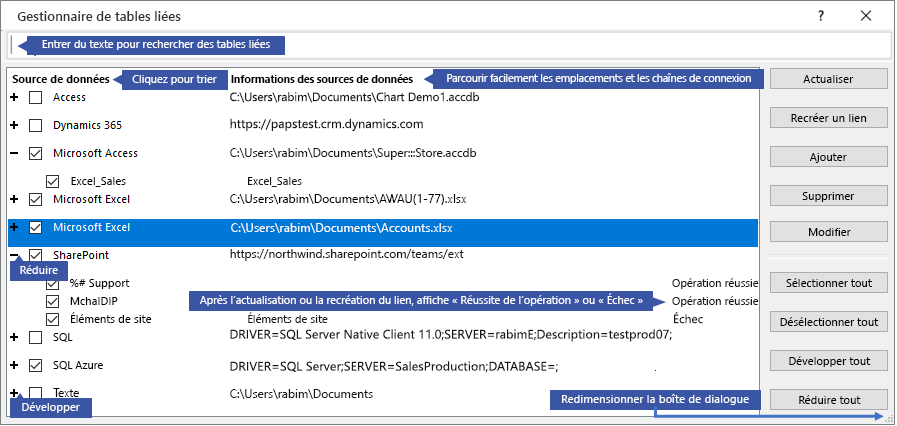Toggle the Éléments de site checkbox
This screenshot has height=426, width=897.
coord(53,319)
